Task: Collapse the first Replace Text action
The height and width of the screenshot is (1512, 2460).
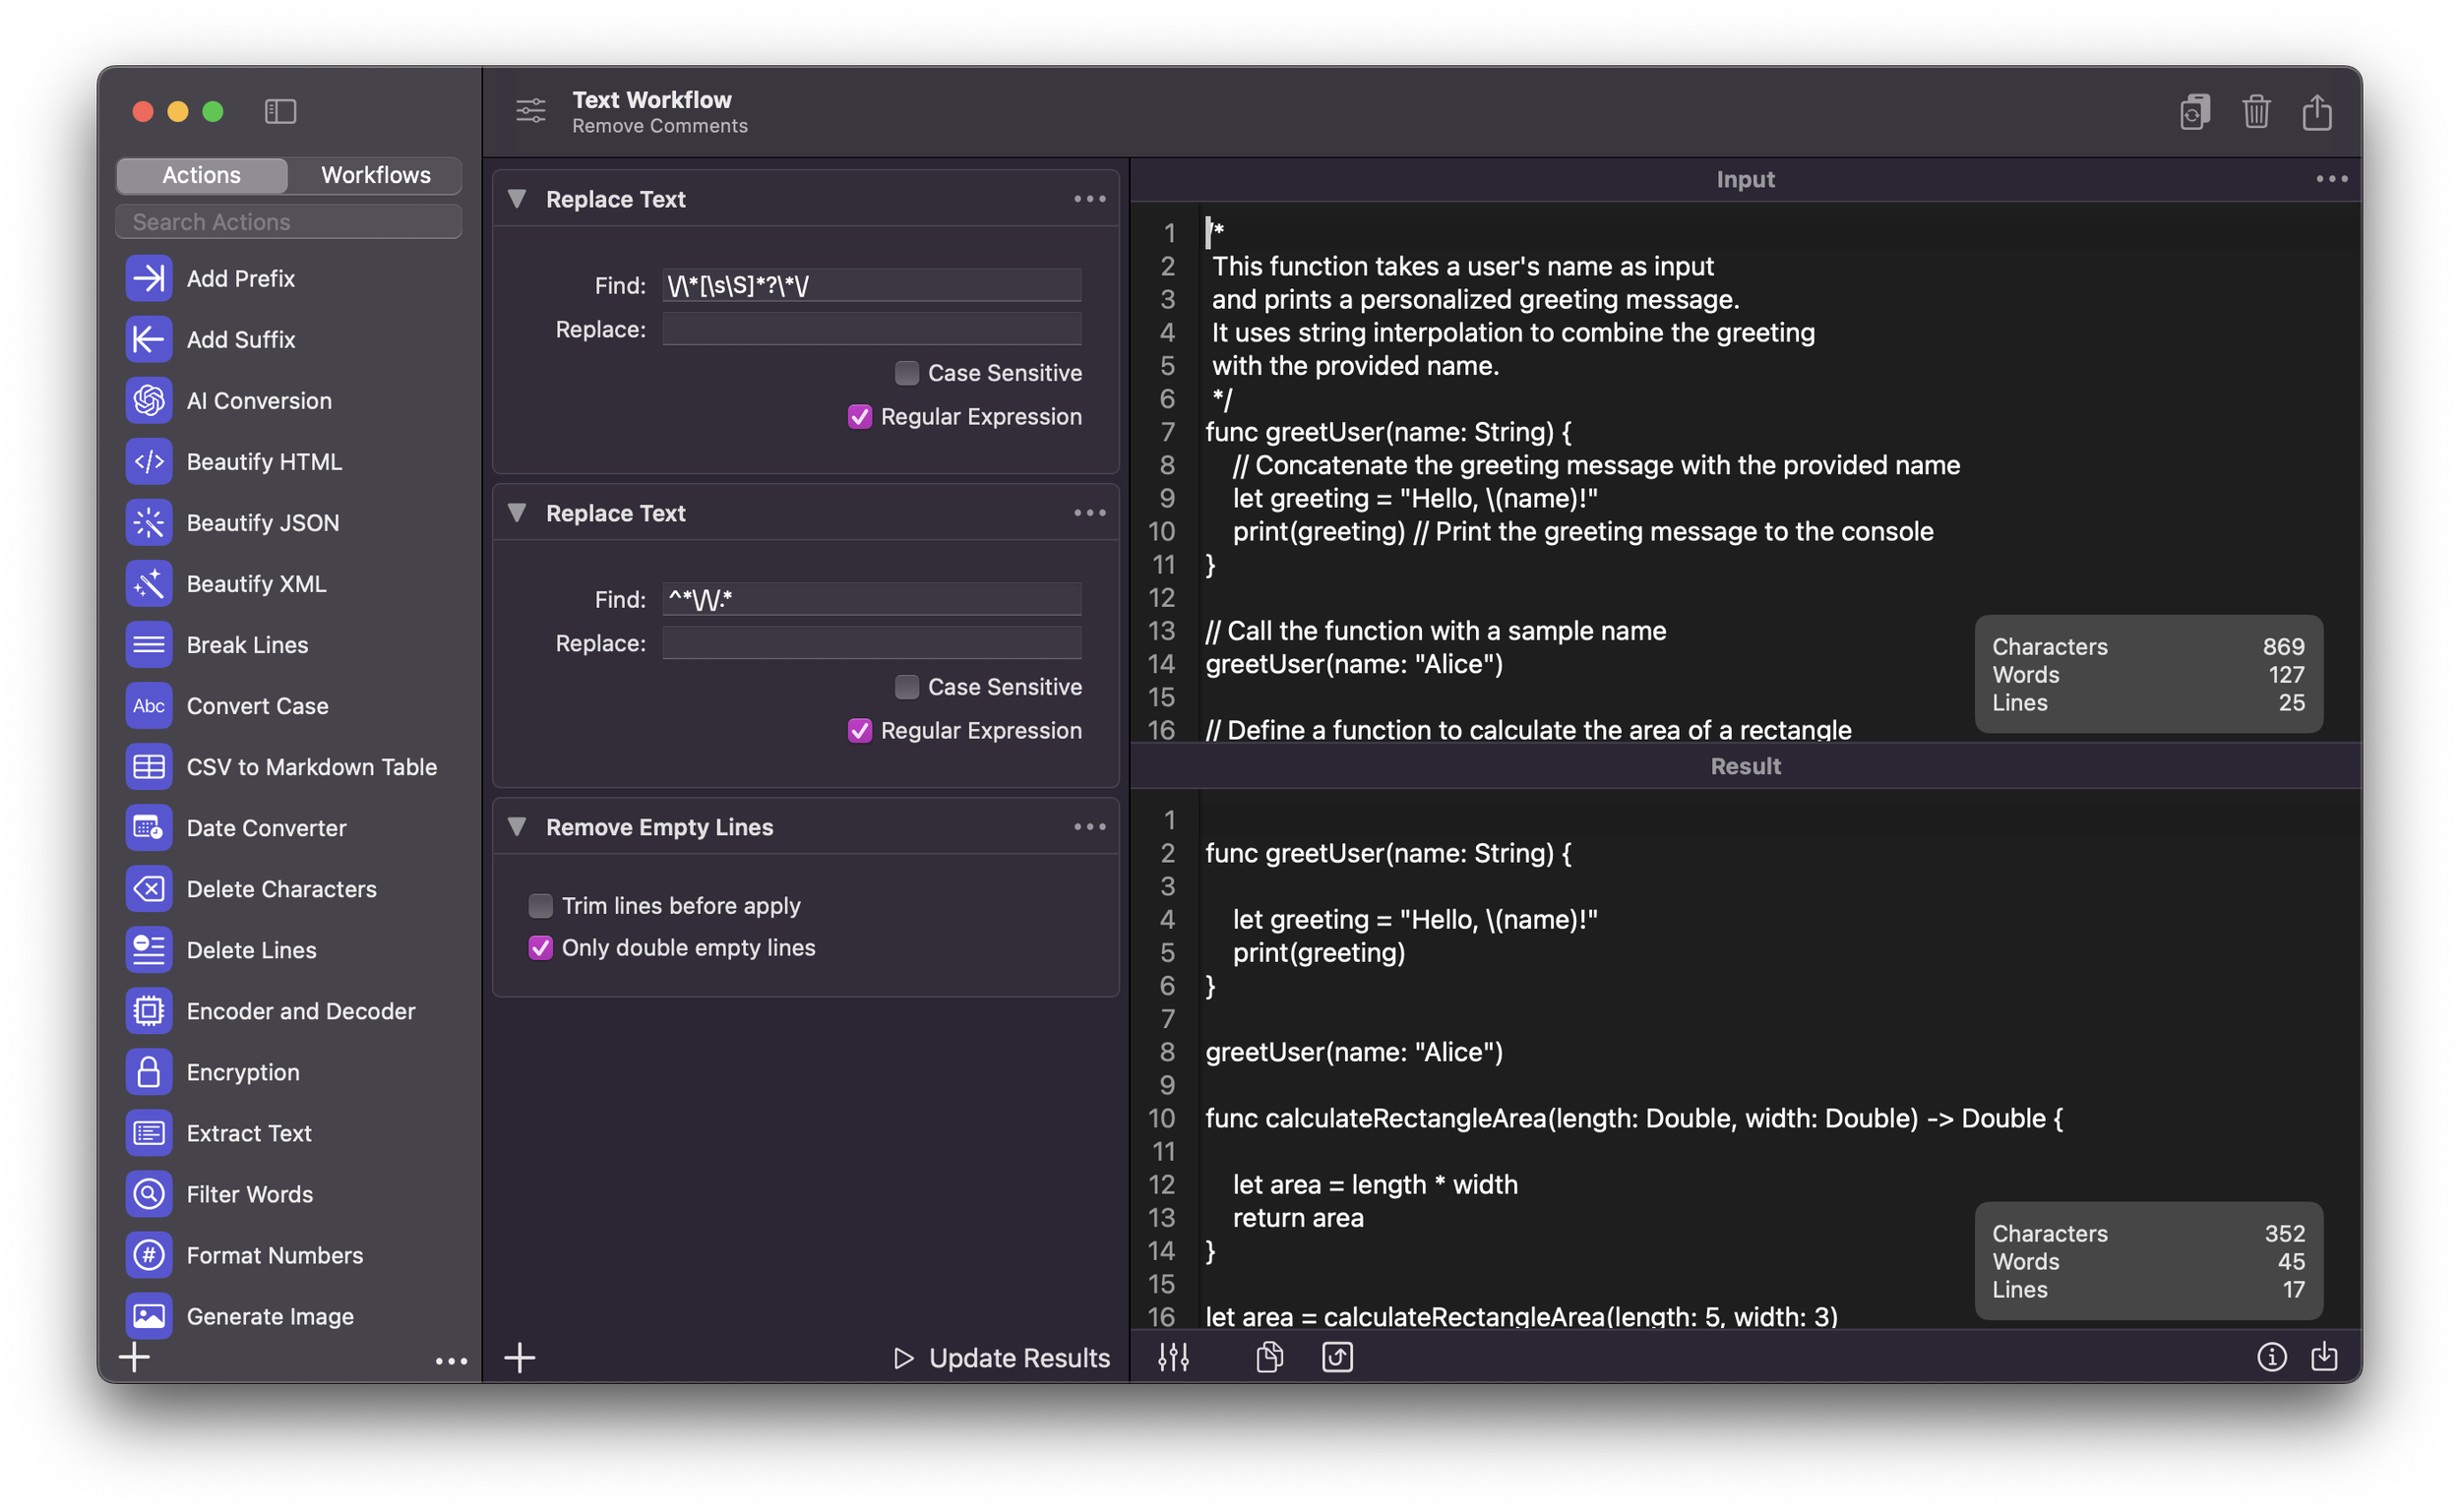Action: pos(517,198)
